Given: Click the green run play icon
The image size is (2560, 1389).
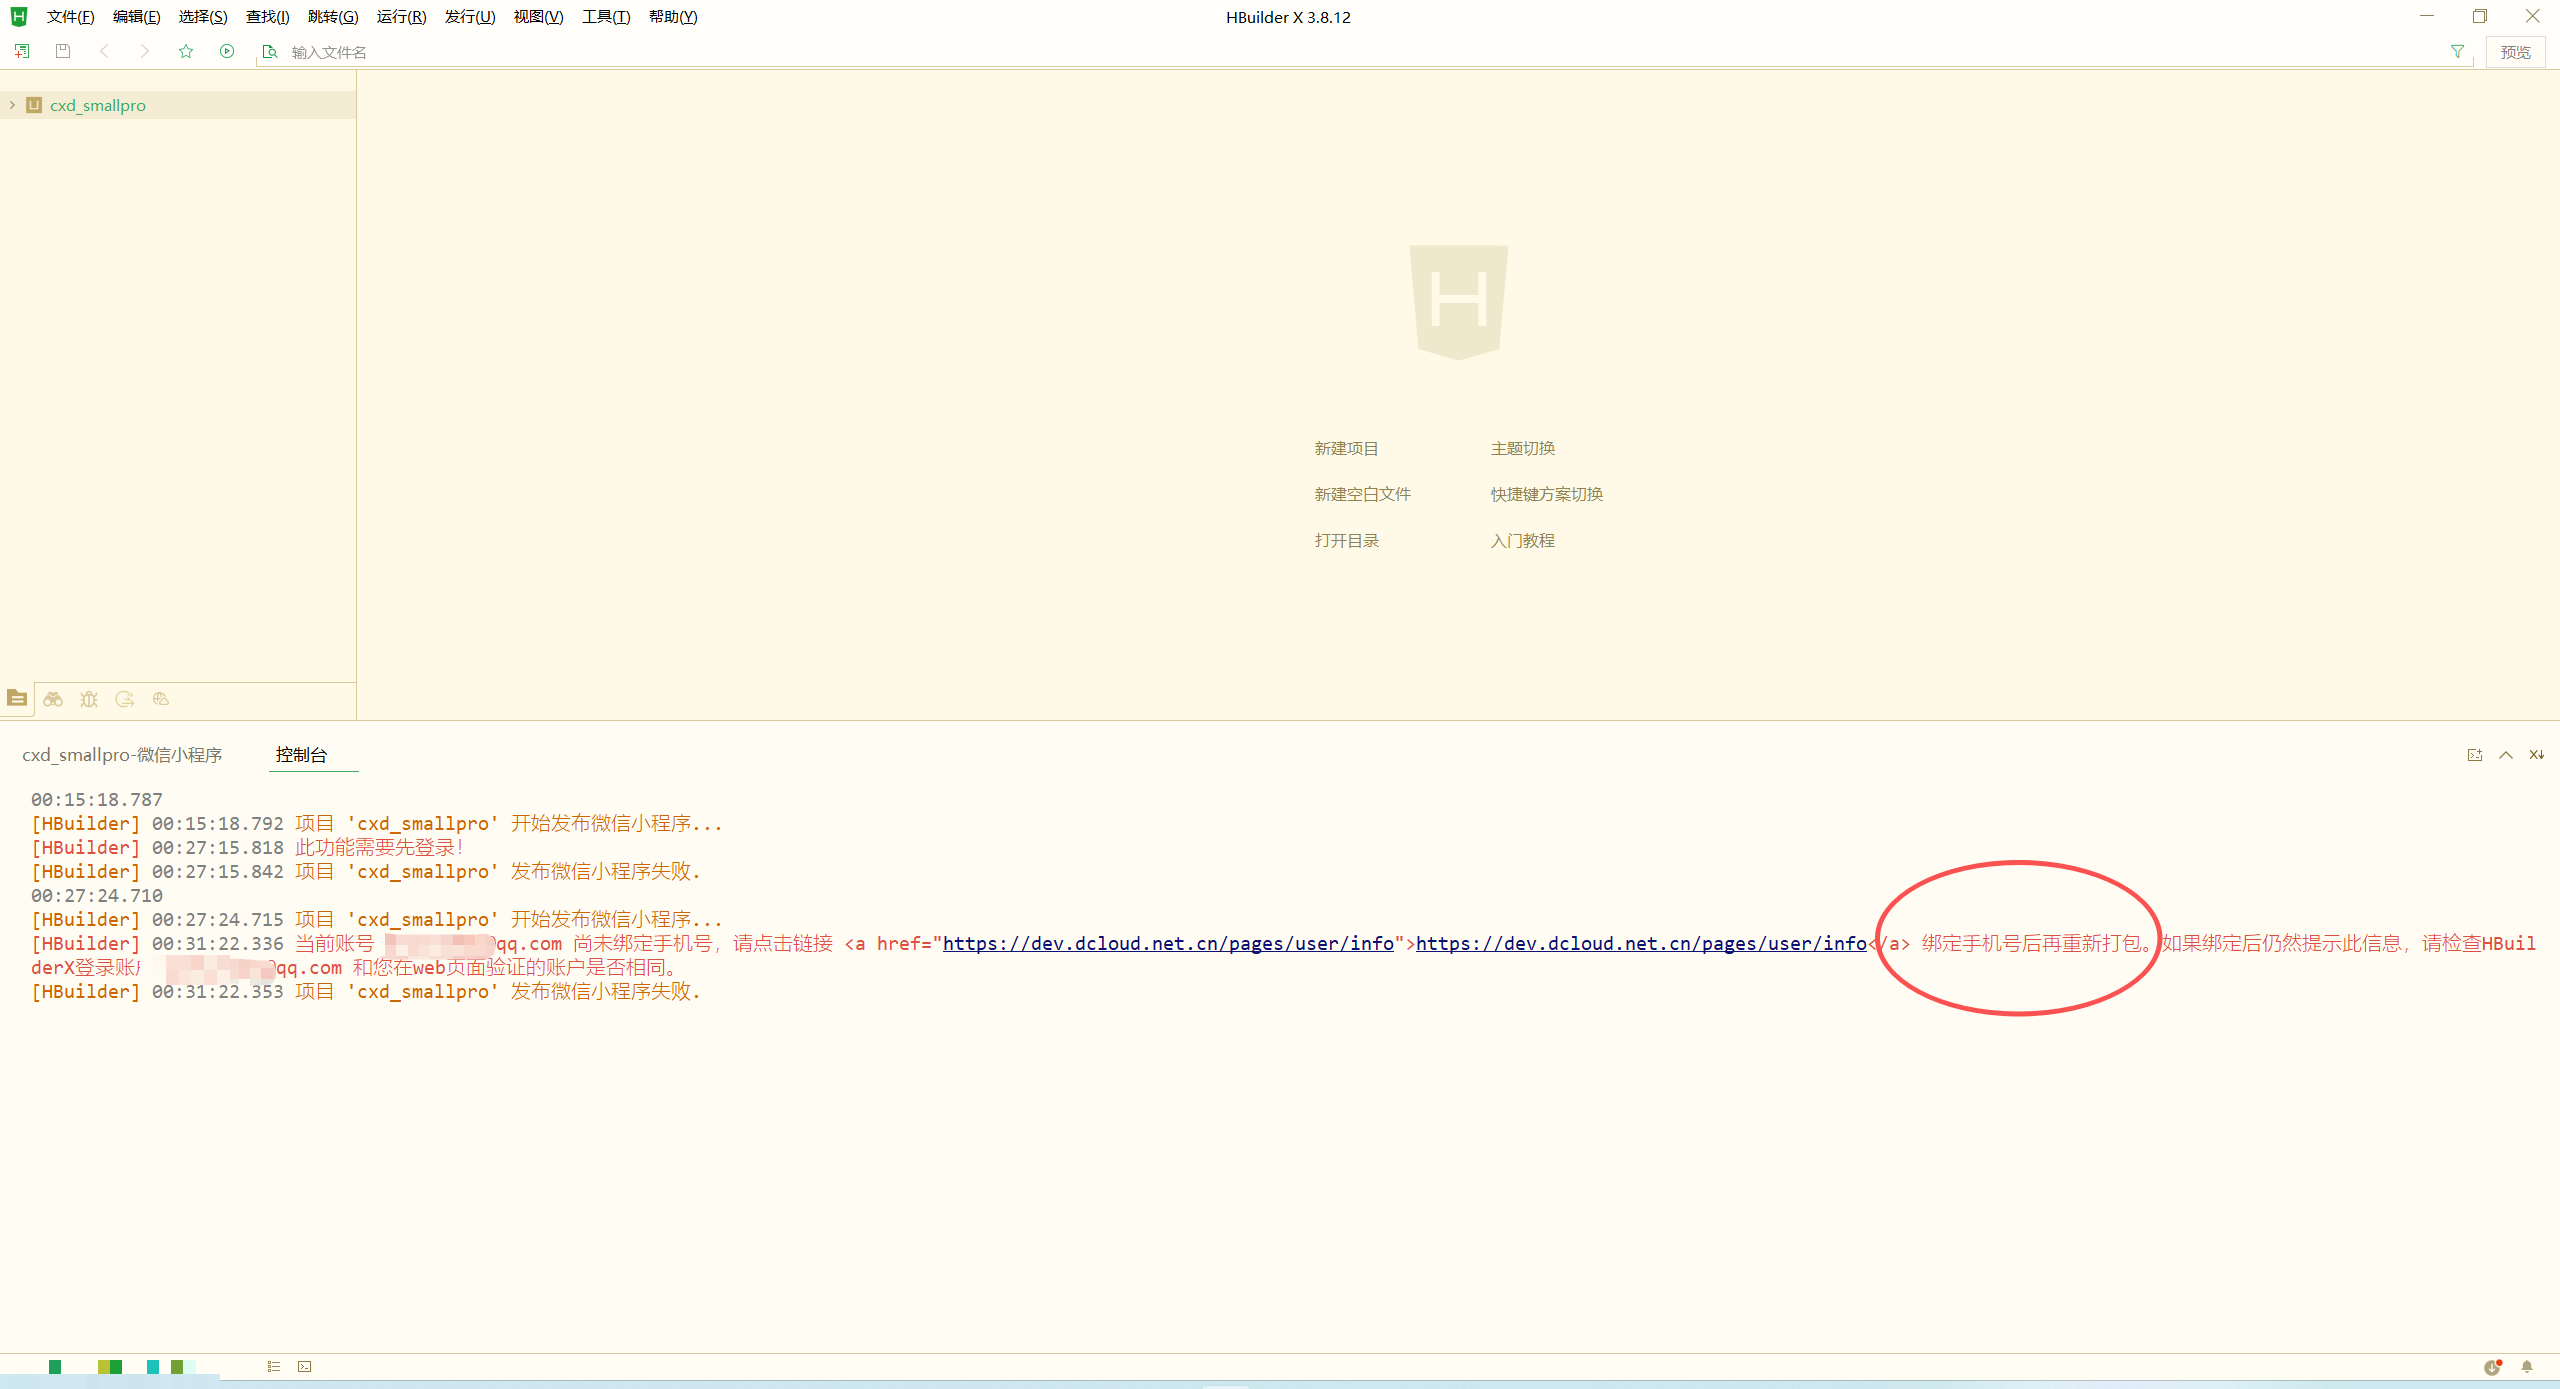Looking at the screenshot, I should tap(227, 51).
